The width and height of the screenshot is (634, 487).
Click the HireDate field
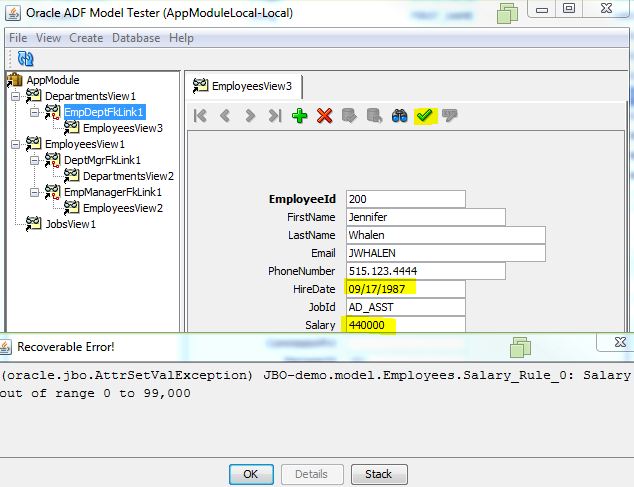[406, 289]
